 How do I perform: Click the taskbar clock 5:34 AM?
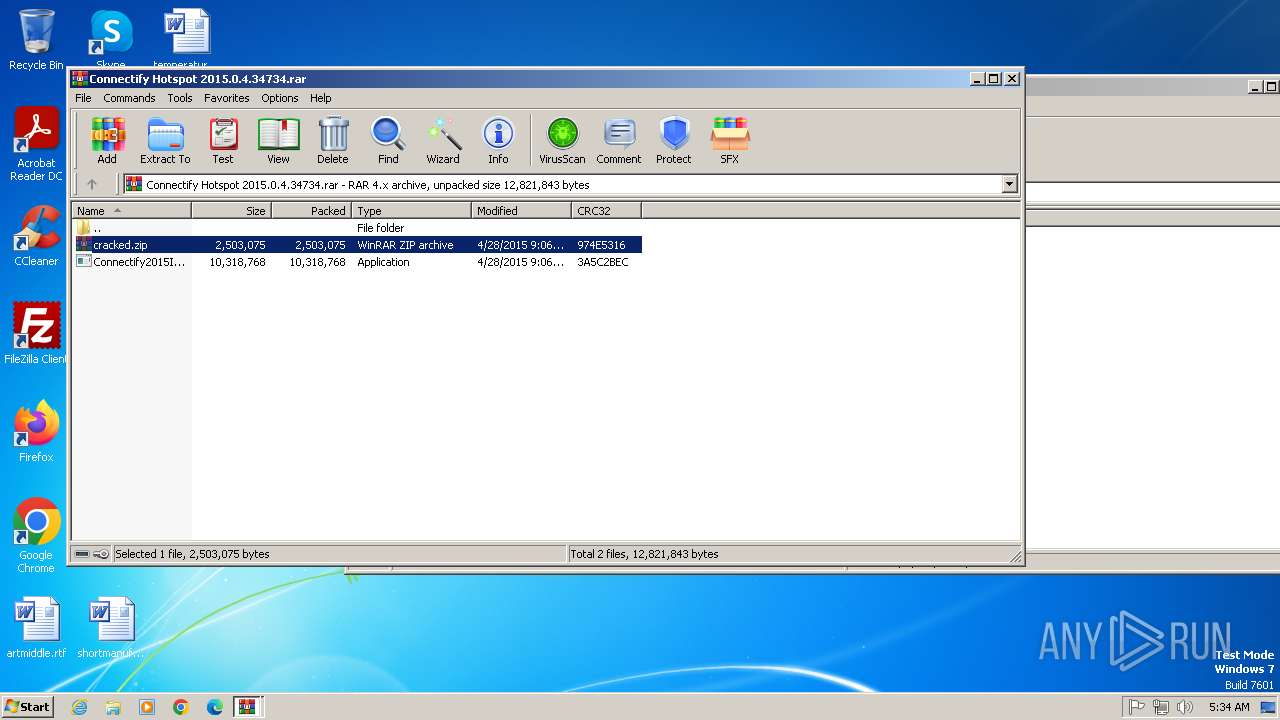[x=1228, y=707]
